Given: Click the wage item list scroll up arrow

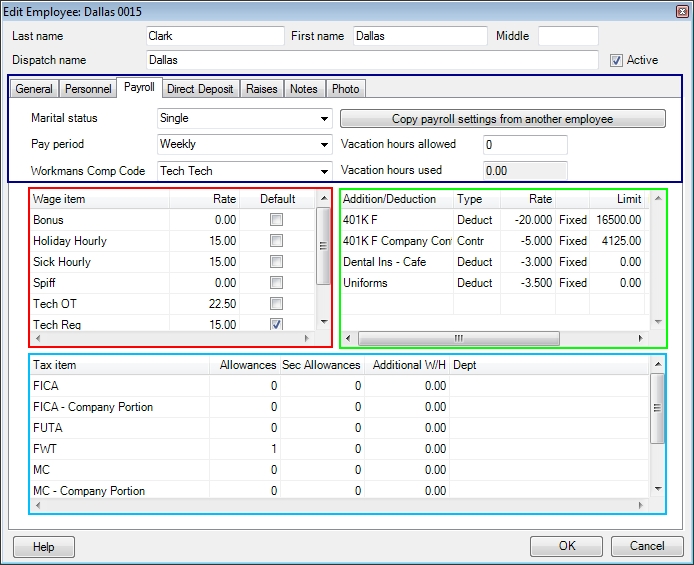Looking at the screenshot, I should [x=324, y=198].
